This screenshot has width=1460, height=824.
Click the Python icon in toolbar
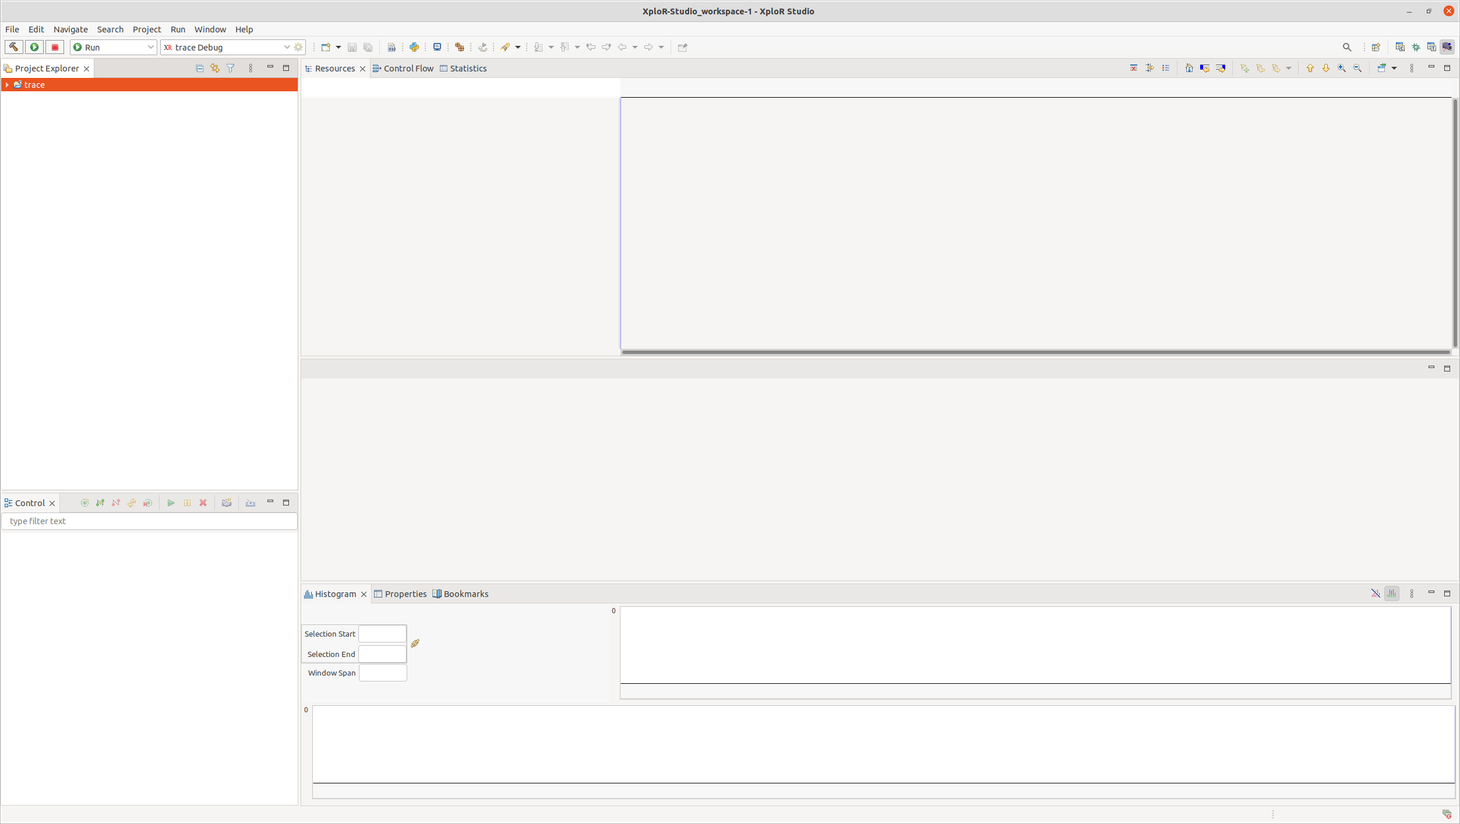point(414,47)
